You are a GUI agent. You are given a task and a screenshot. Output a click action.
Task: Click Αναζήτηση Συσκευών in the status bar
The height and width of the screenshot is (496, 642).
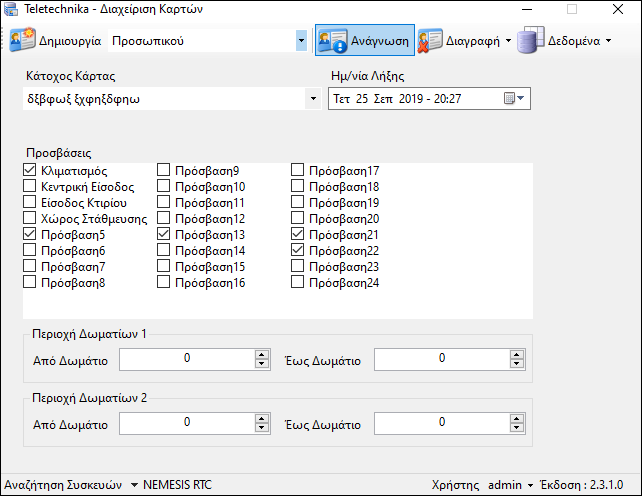pyautogui.click(x=63, y=485)
